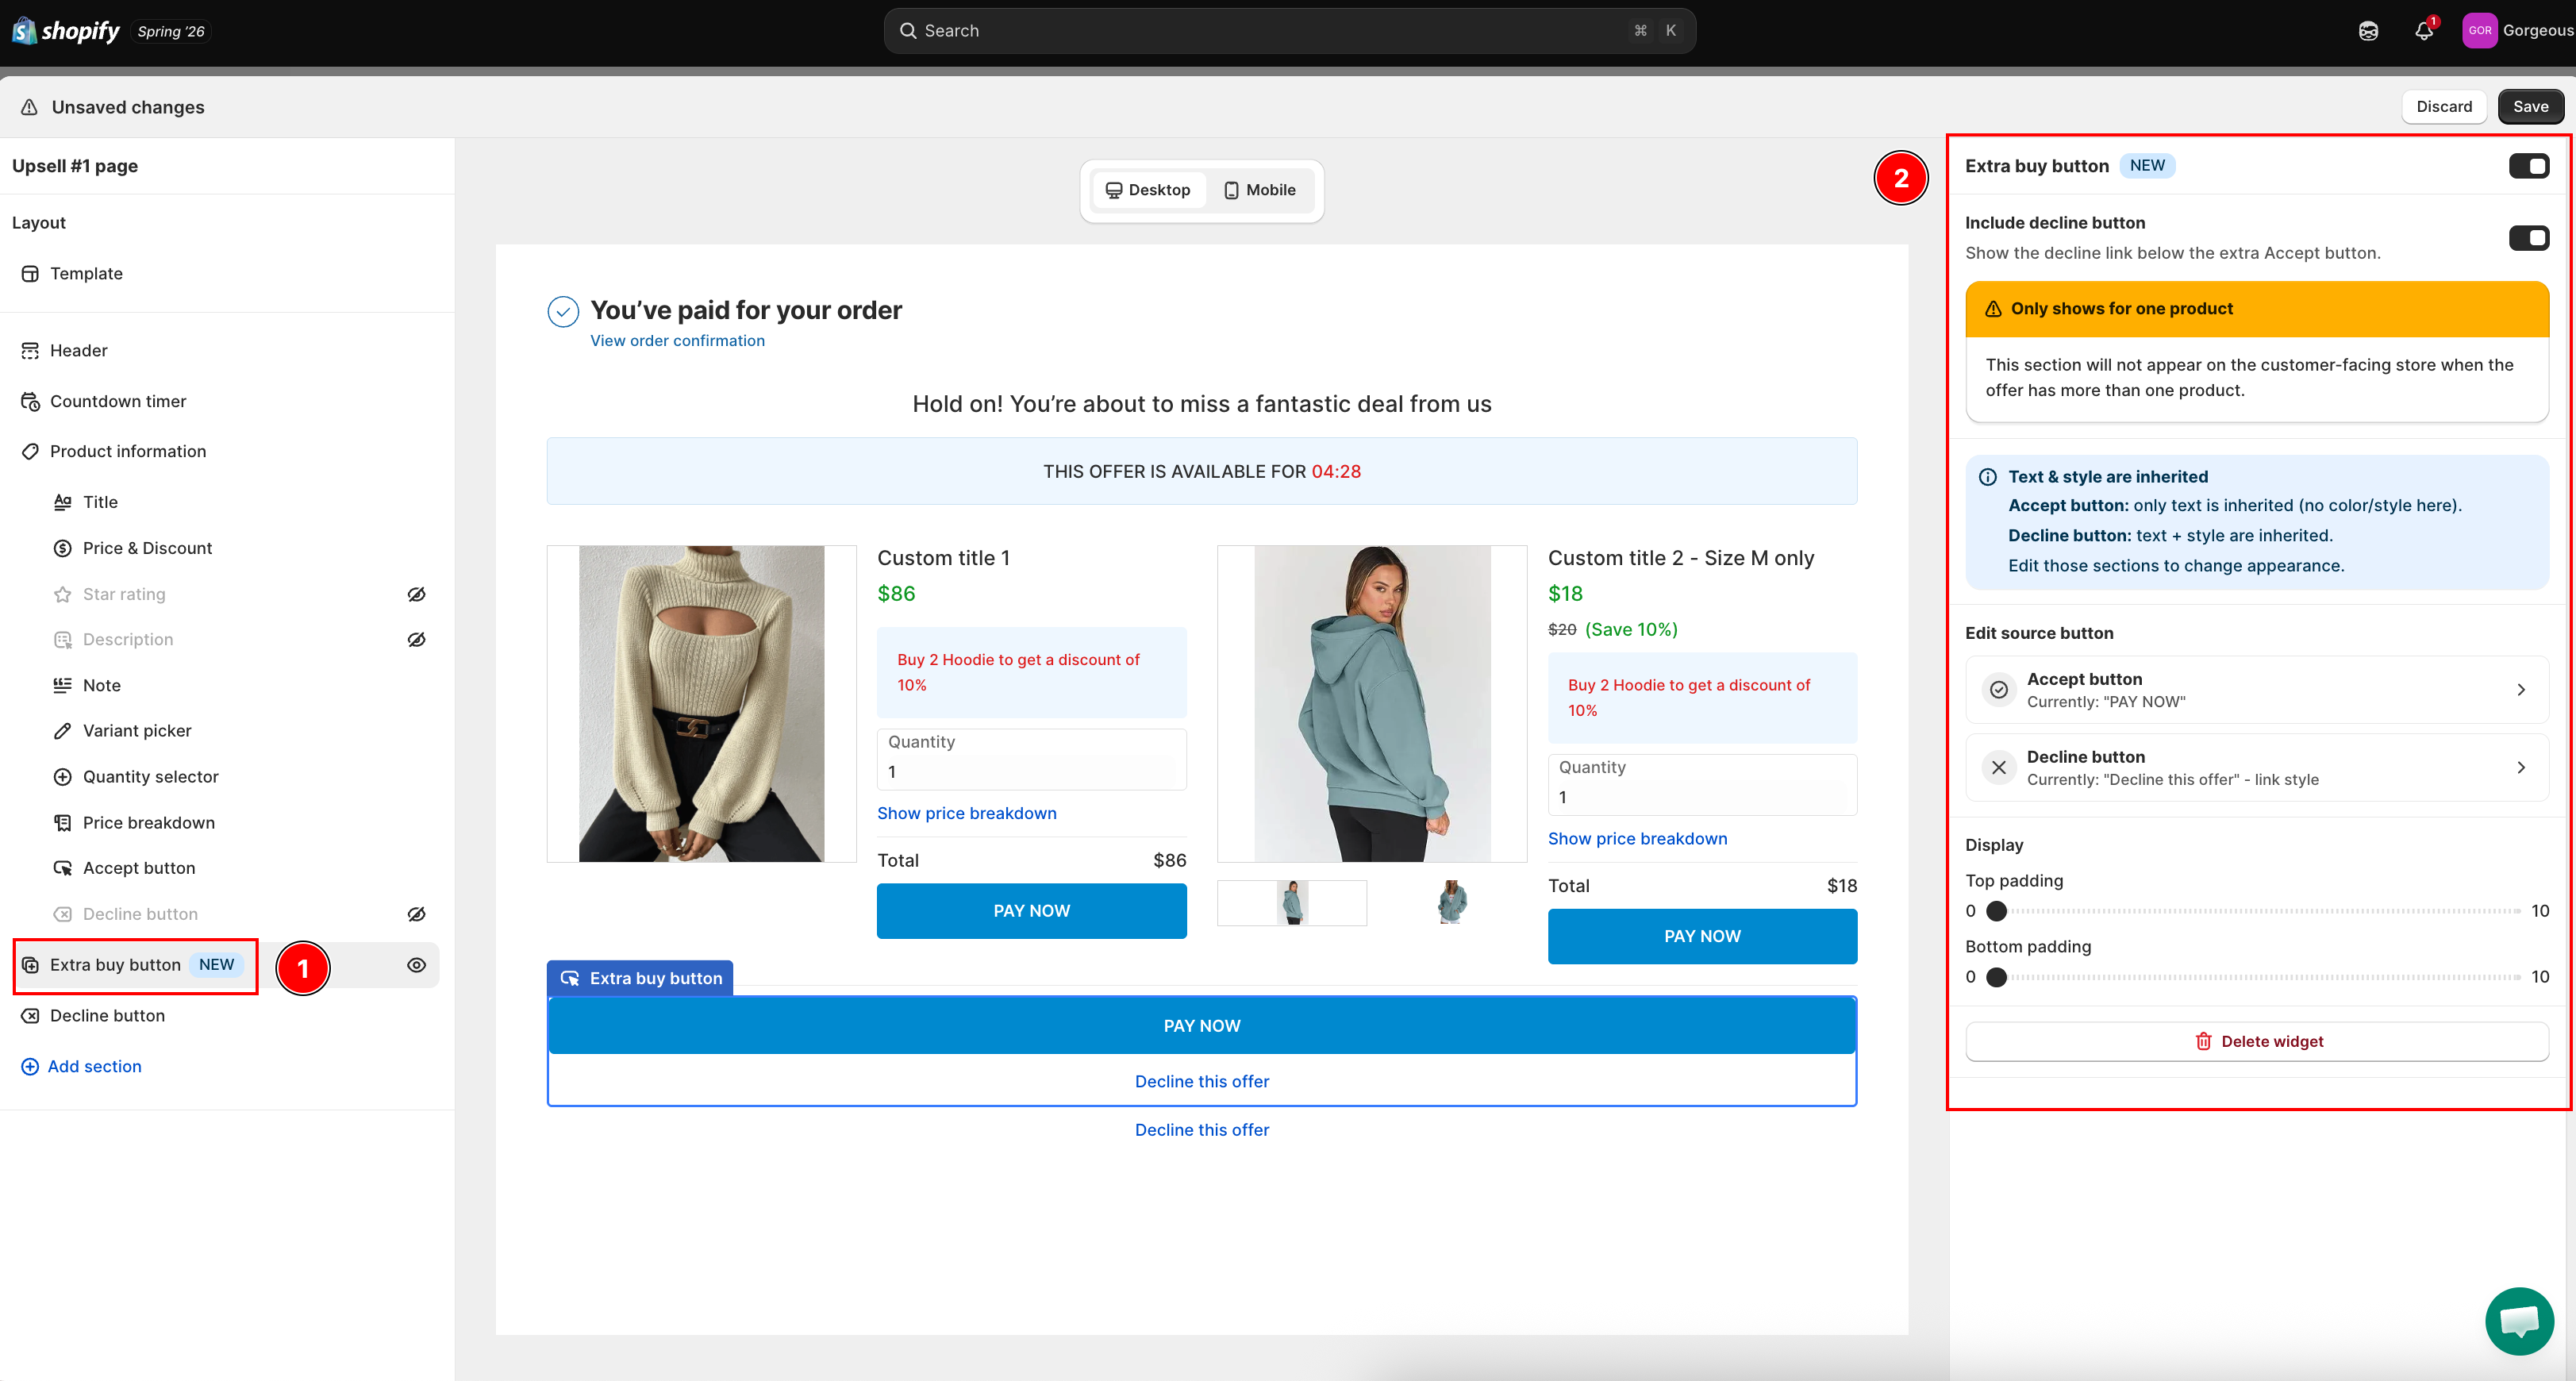Click first hoodie thumbnail image
Screen dimensions: 2576x1381
[1292, 902]
